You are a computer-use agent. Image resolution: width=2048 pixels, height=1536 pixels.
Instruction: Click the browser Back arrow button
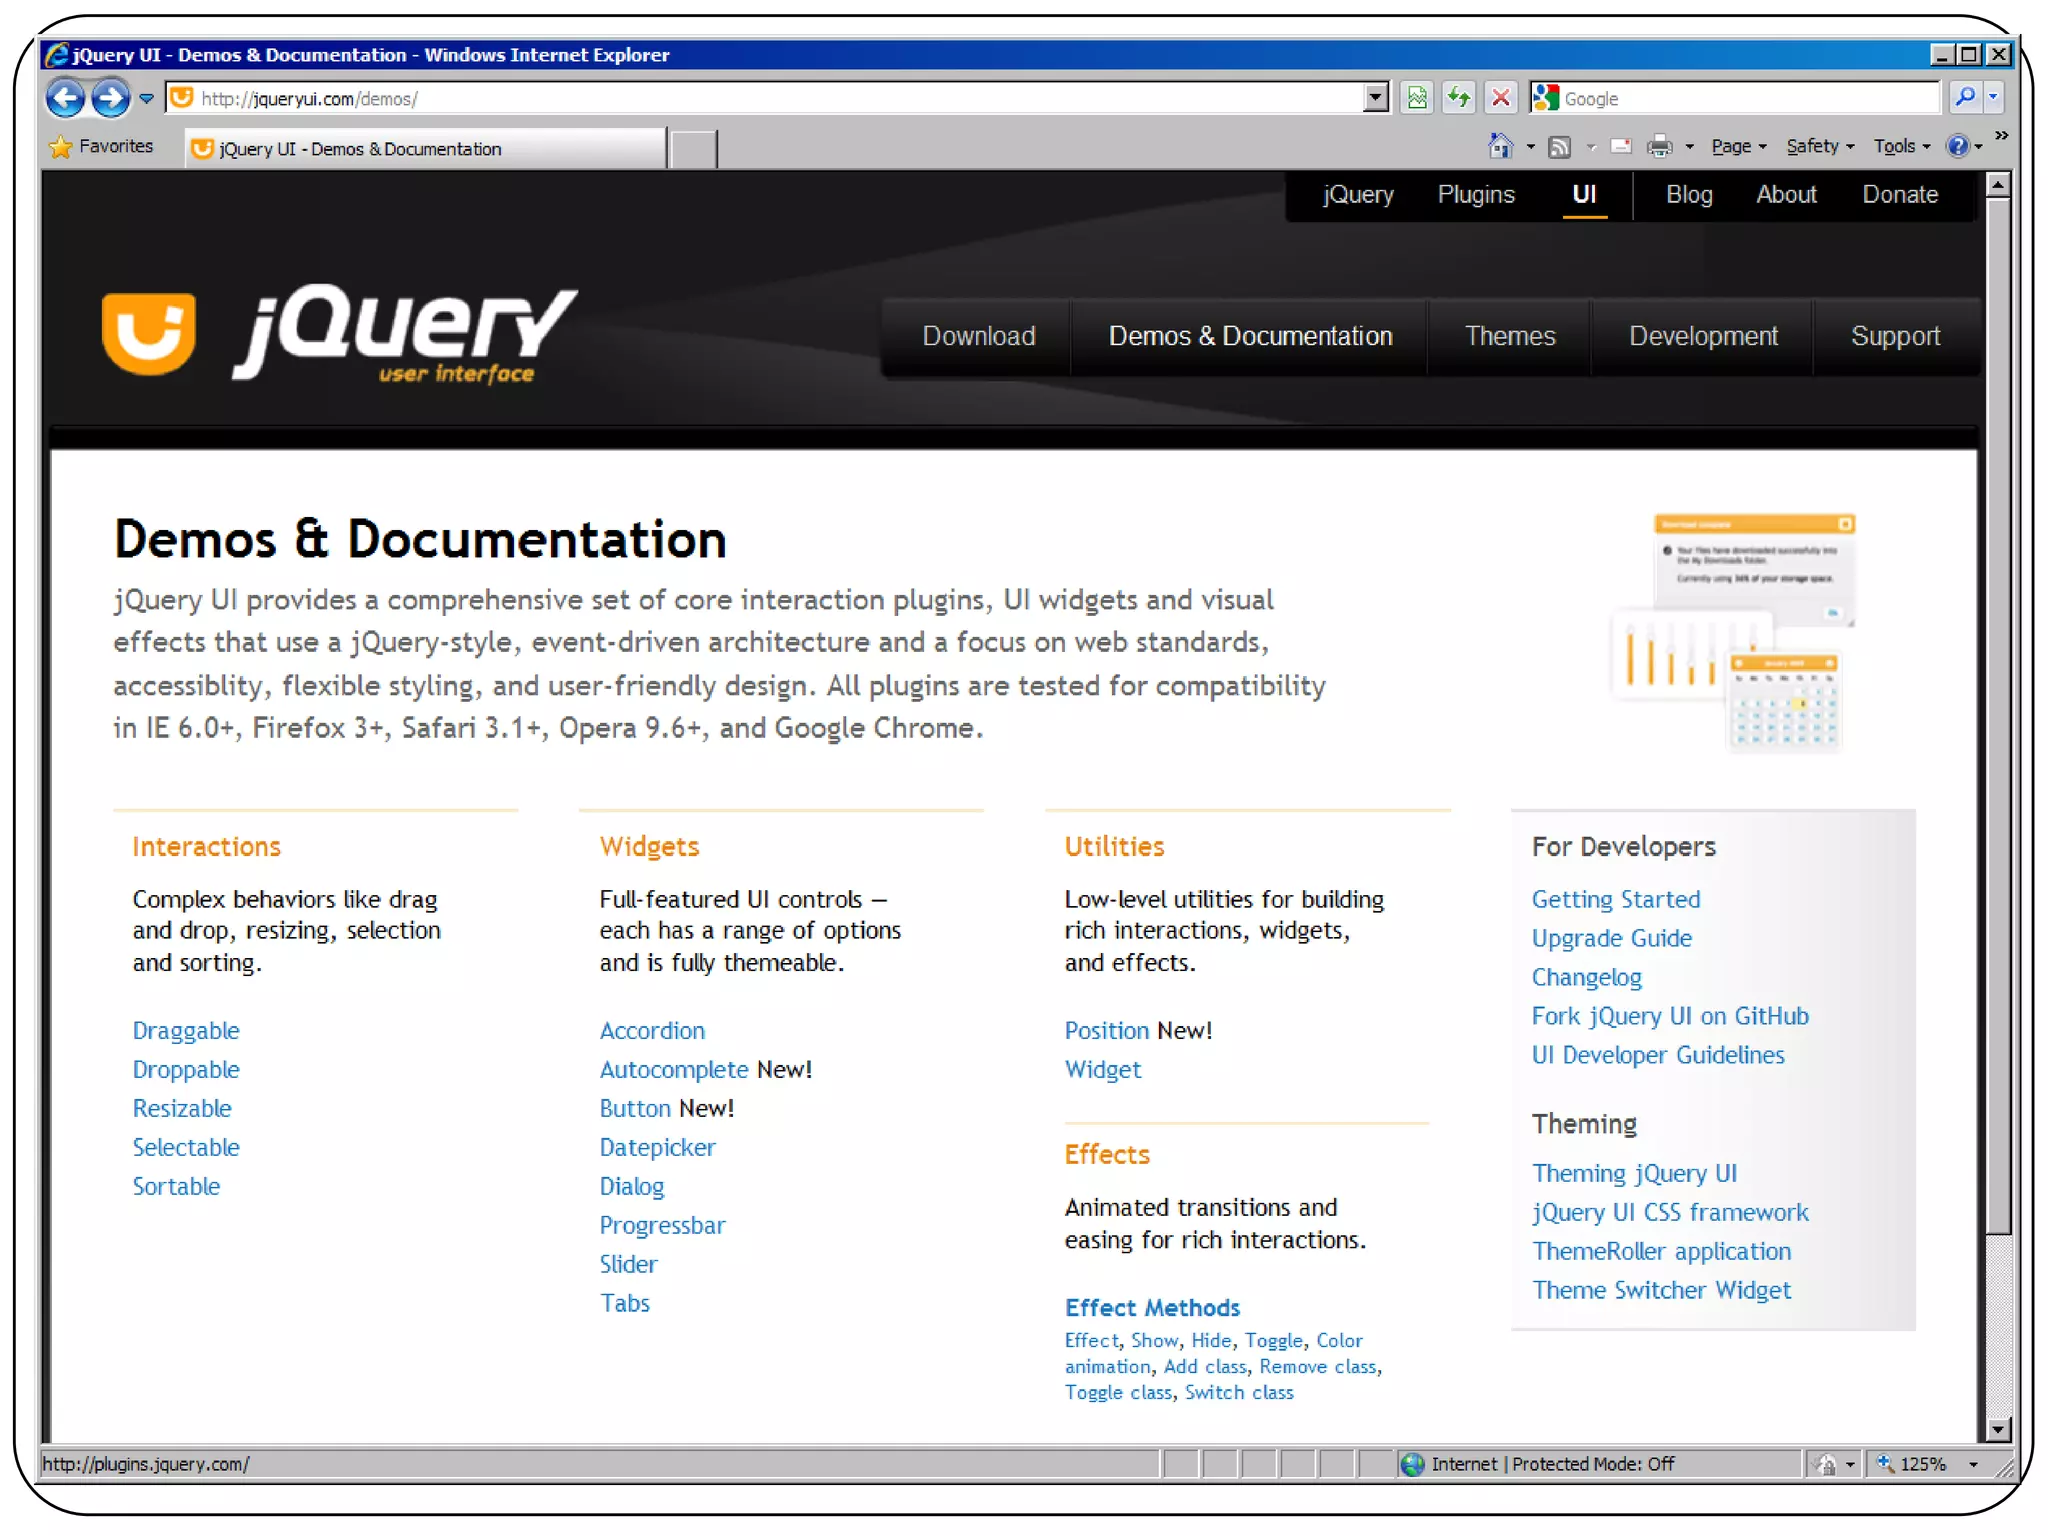coord(66,98)
